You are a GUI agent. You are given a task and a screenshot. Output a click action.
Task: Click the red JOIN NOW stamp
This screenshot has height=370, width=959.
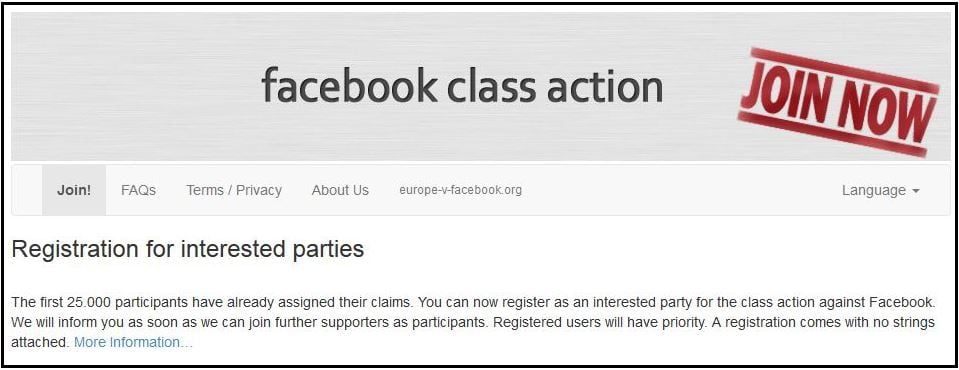pyautogui.click(x=839, y=102)
